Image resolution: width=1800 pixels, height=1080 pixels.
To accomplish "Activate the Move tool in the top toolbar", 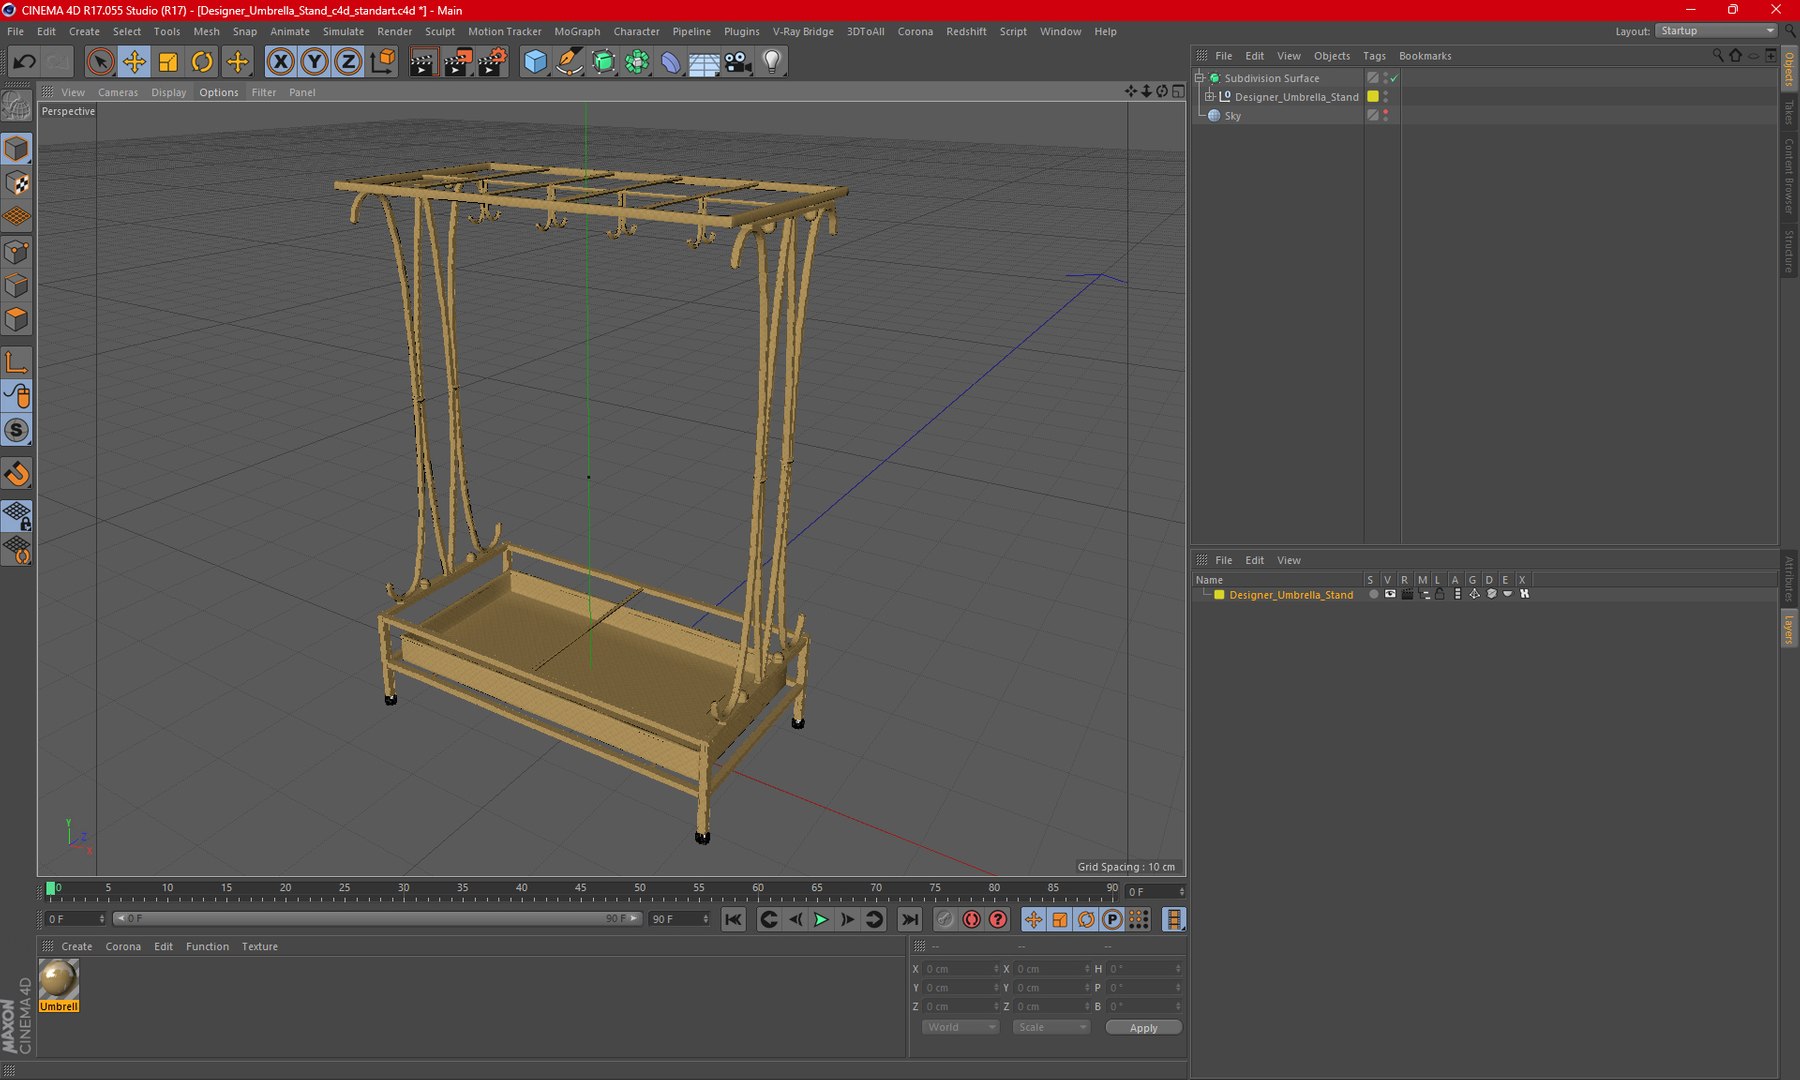I will [x=134, y=62].
